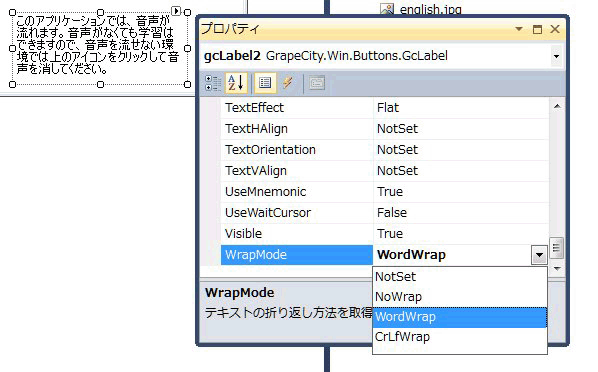The image size is (598, 372).
Task: Click the NotSet value of TextHAlign
Action: coord(397,129)
